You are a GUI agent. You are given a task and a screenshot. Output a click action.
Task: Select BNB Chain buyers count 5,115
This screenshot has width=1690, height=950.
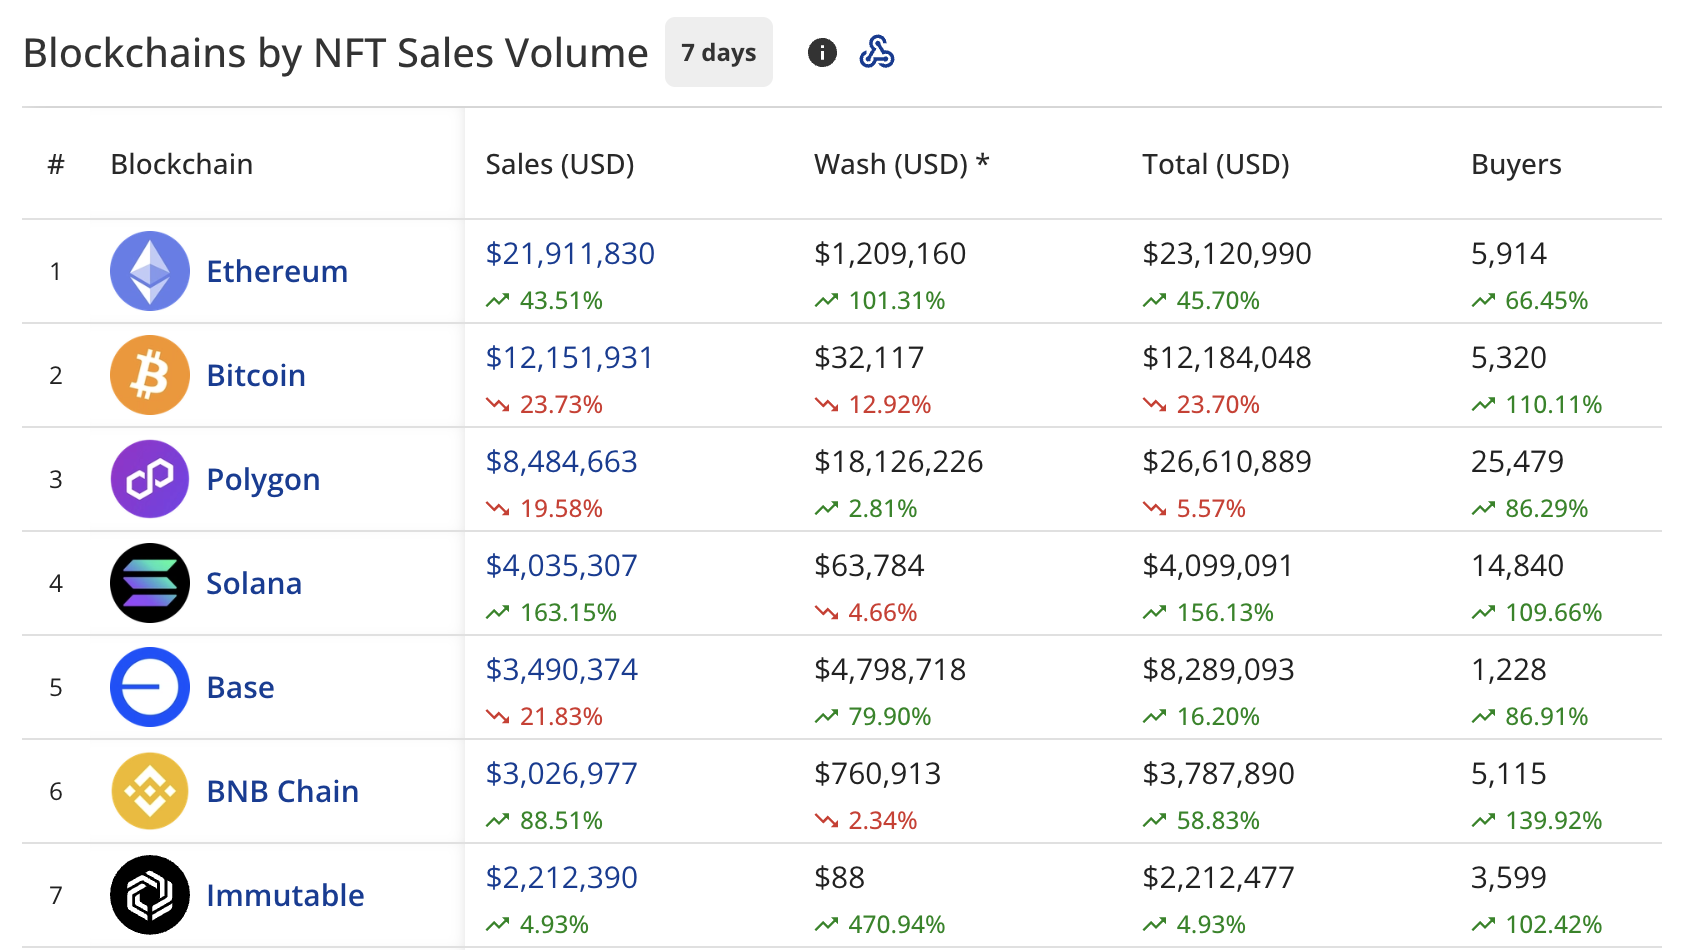1509,774
